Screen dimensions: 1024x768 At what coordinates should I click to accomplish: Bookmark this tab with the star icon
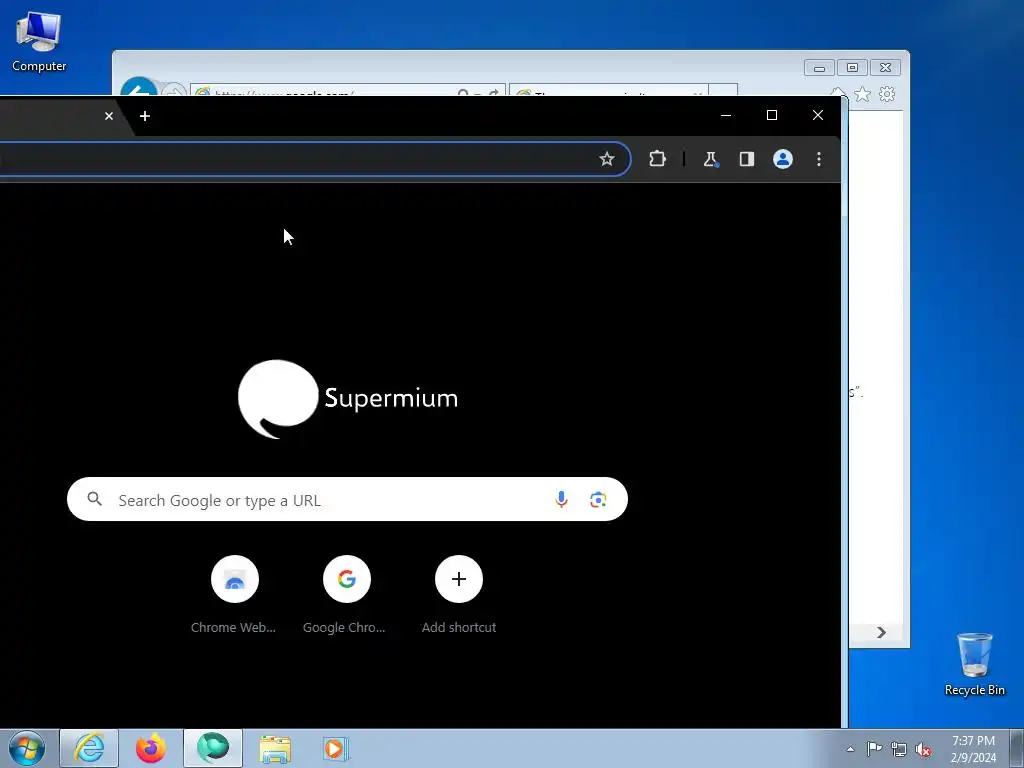[x=607, y=159]
